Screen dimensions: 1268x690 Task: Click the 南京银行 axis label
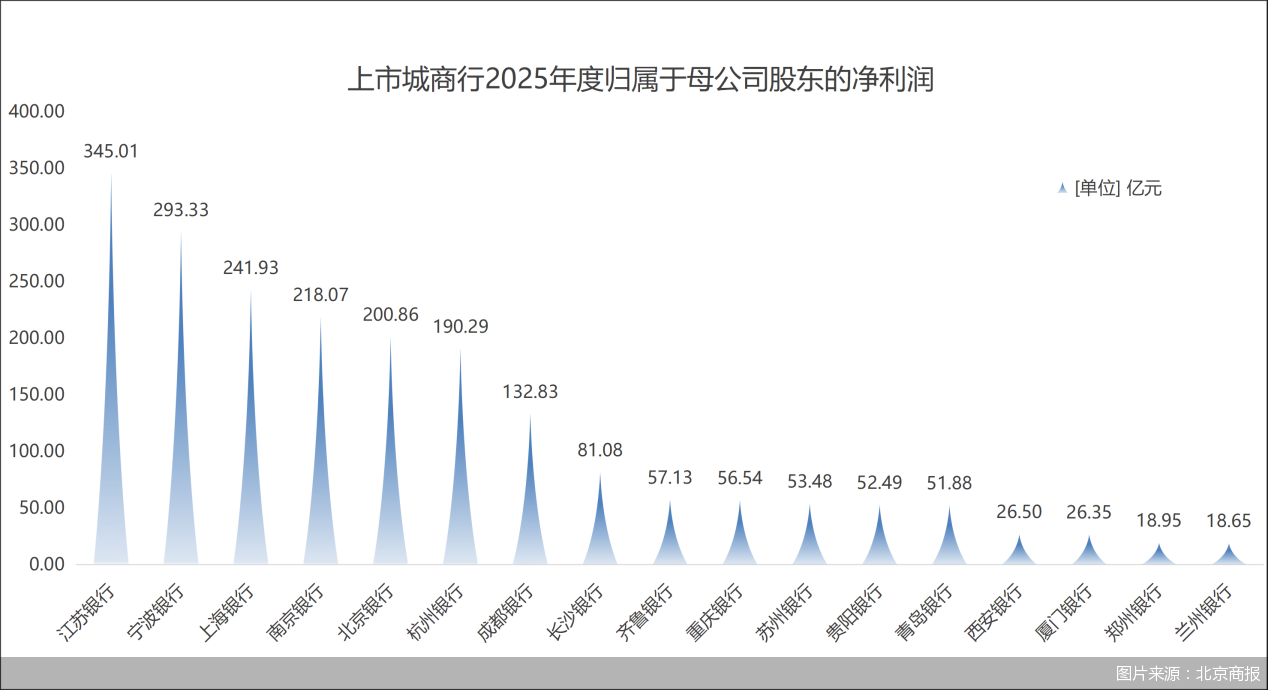296,612
